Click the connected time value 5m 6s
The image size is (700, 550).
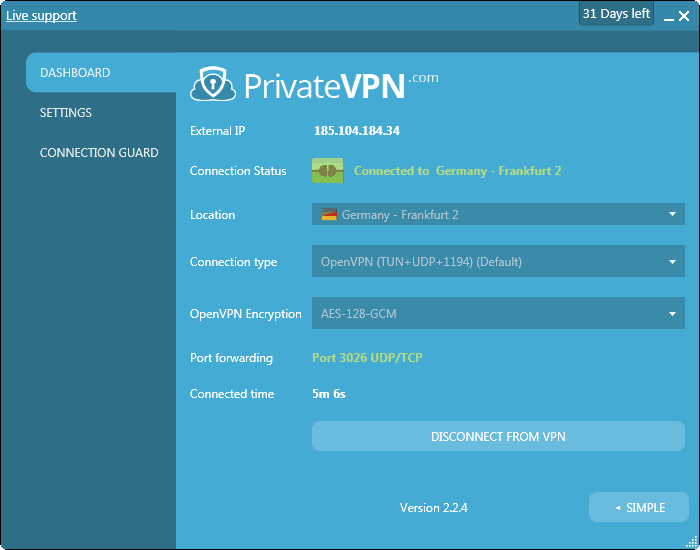pyautogui.click(x=329, y=394)
